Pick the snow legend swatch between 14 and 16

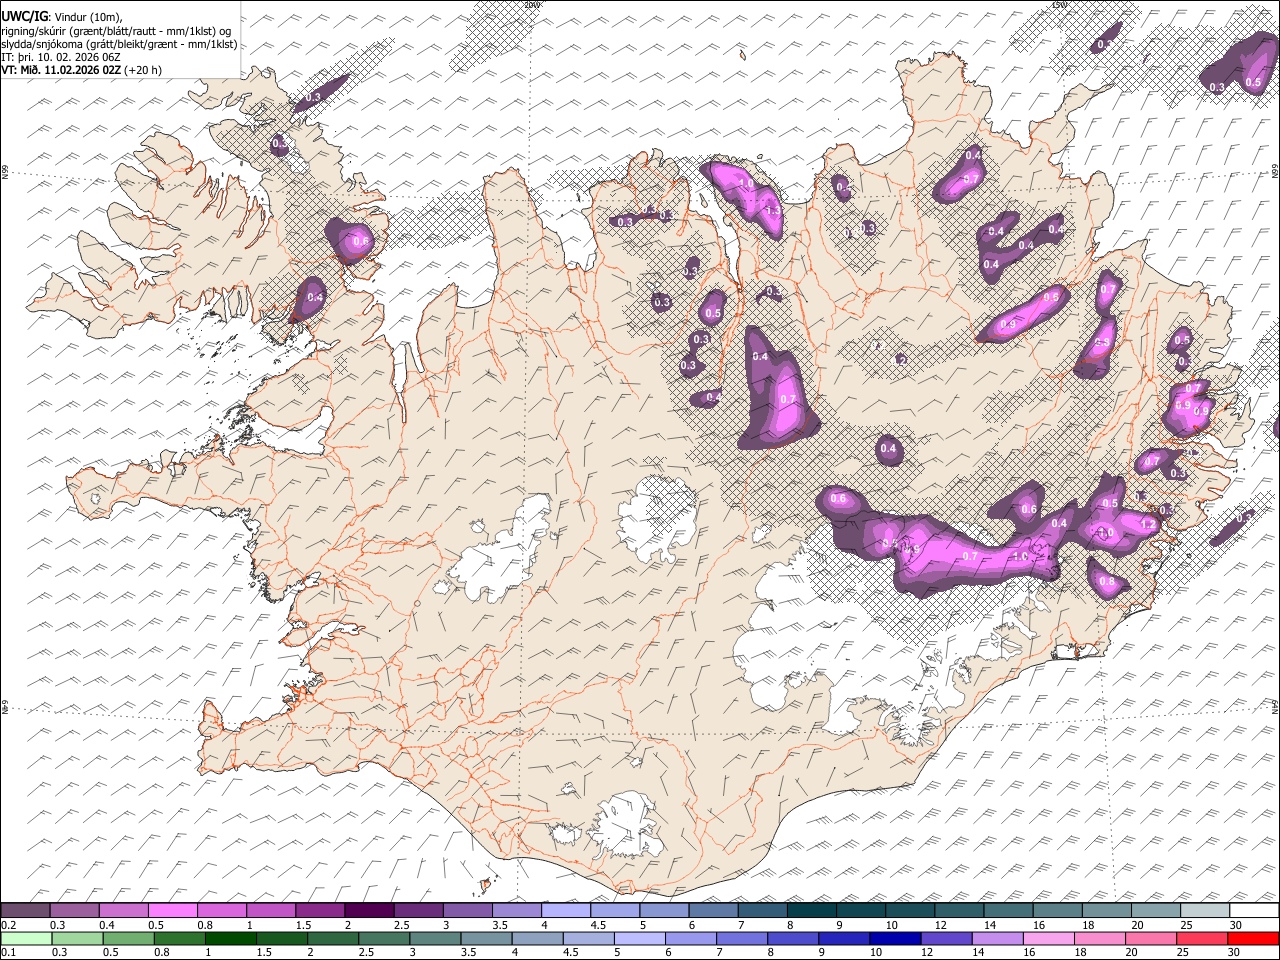click(x=1008, y=911)
